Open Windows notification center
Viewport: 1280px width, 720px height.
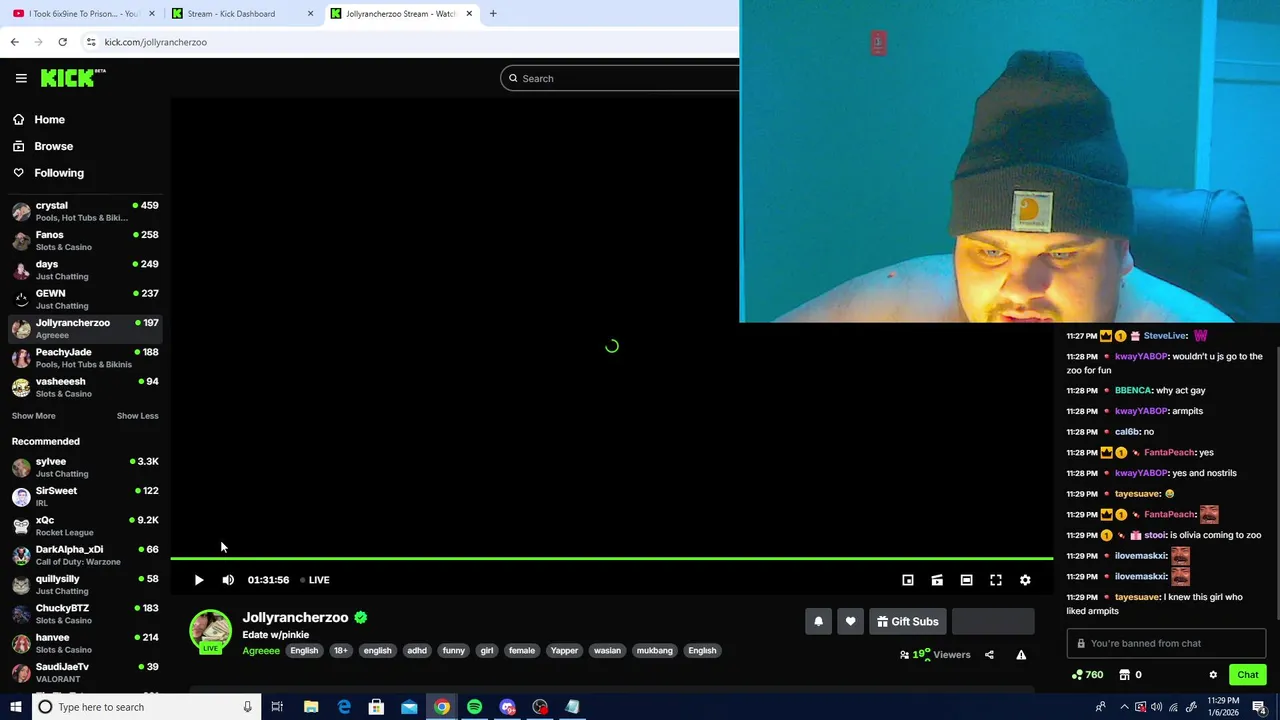(1259, 707)
